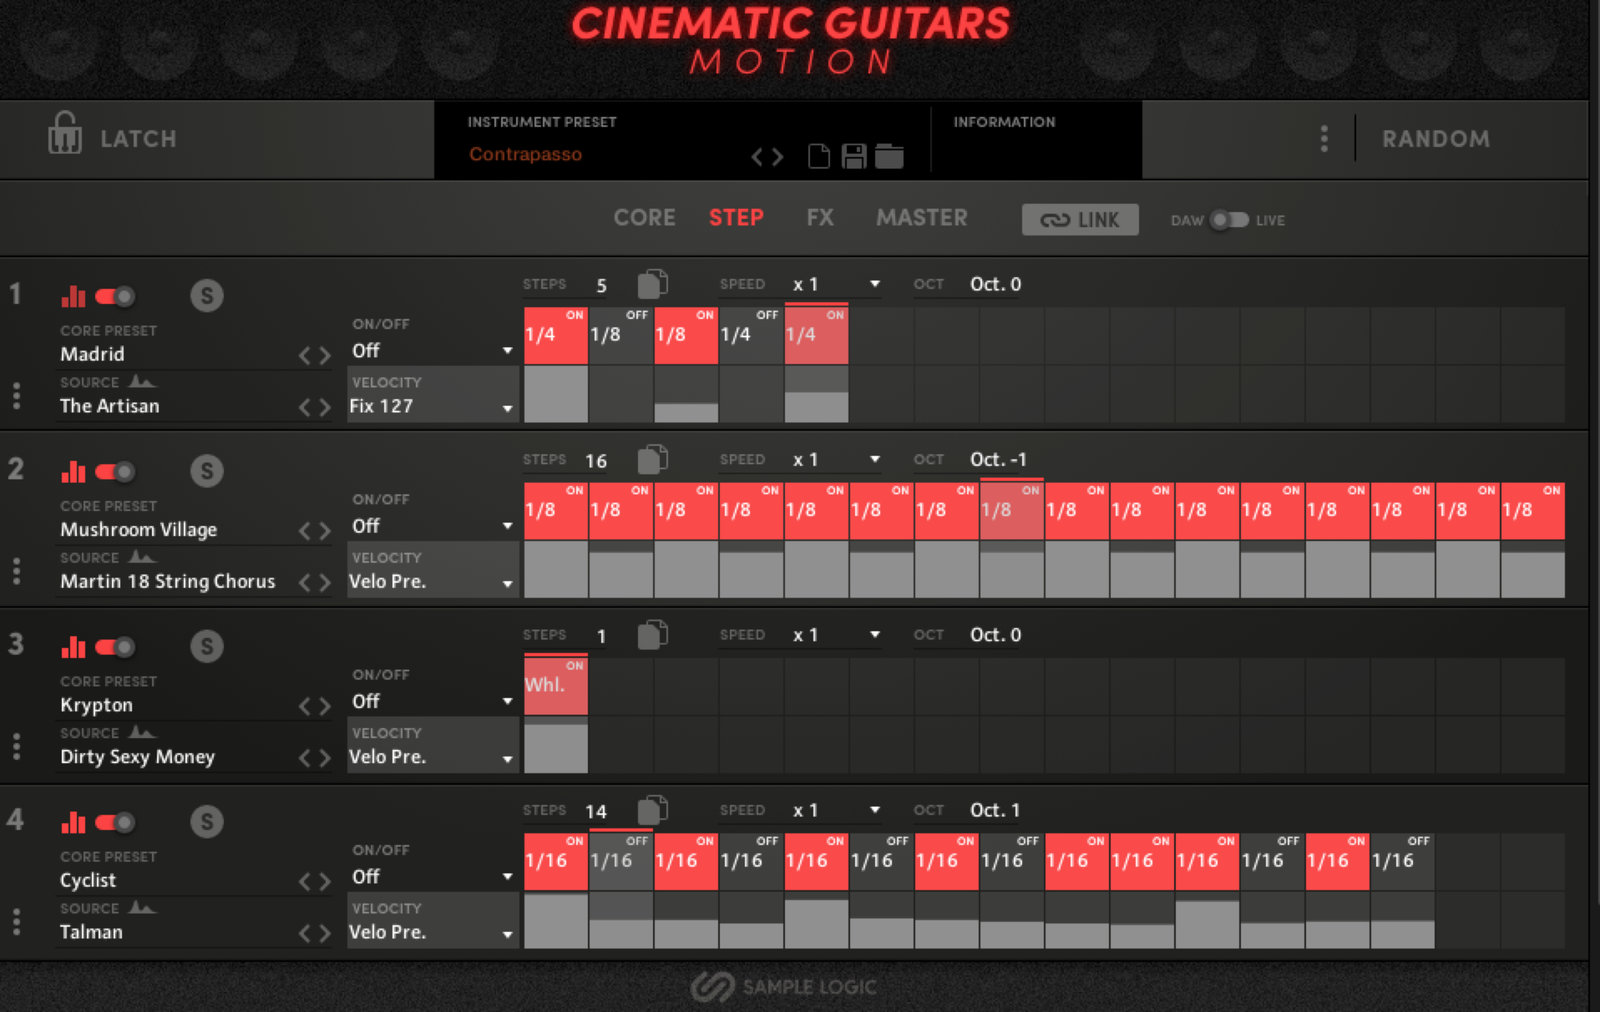Image resolution: width=1600 pixels, height=1012 pixels.
Task: Click core 4 red level meter icon
Action: tap(73, 822)
